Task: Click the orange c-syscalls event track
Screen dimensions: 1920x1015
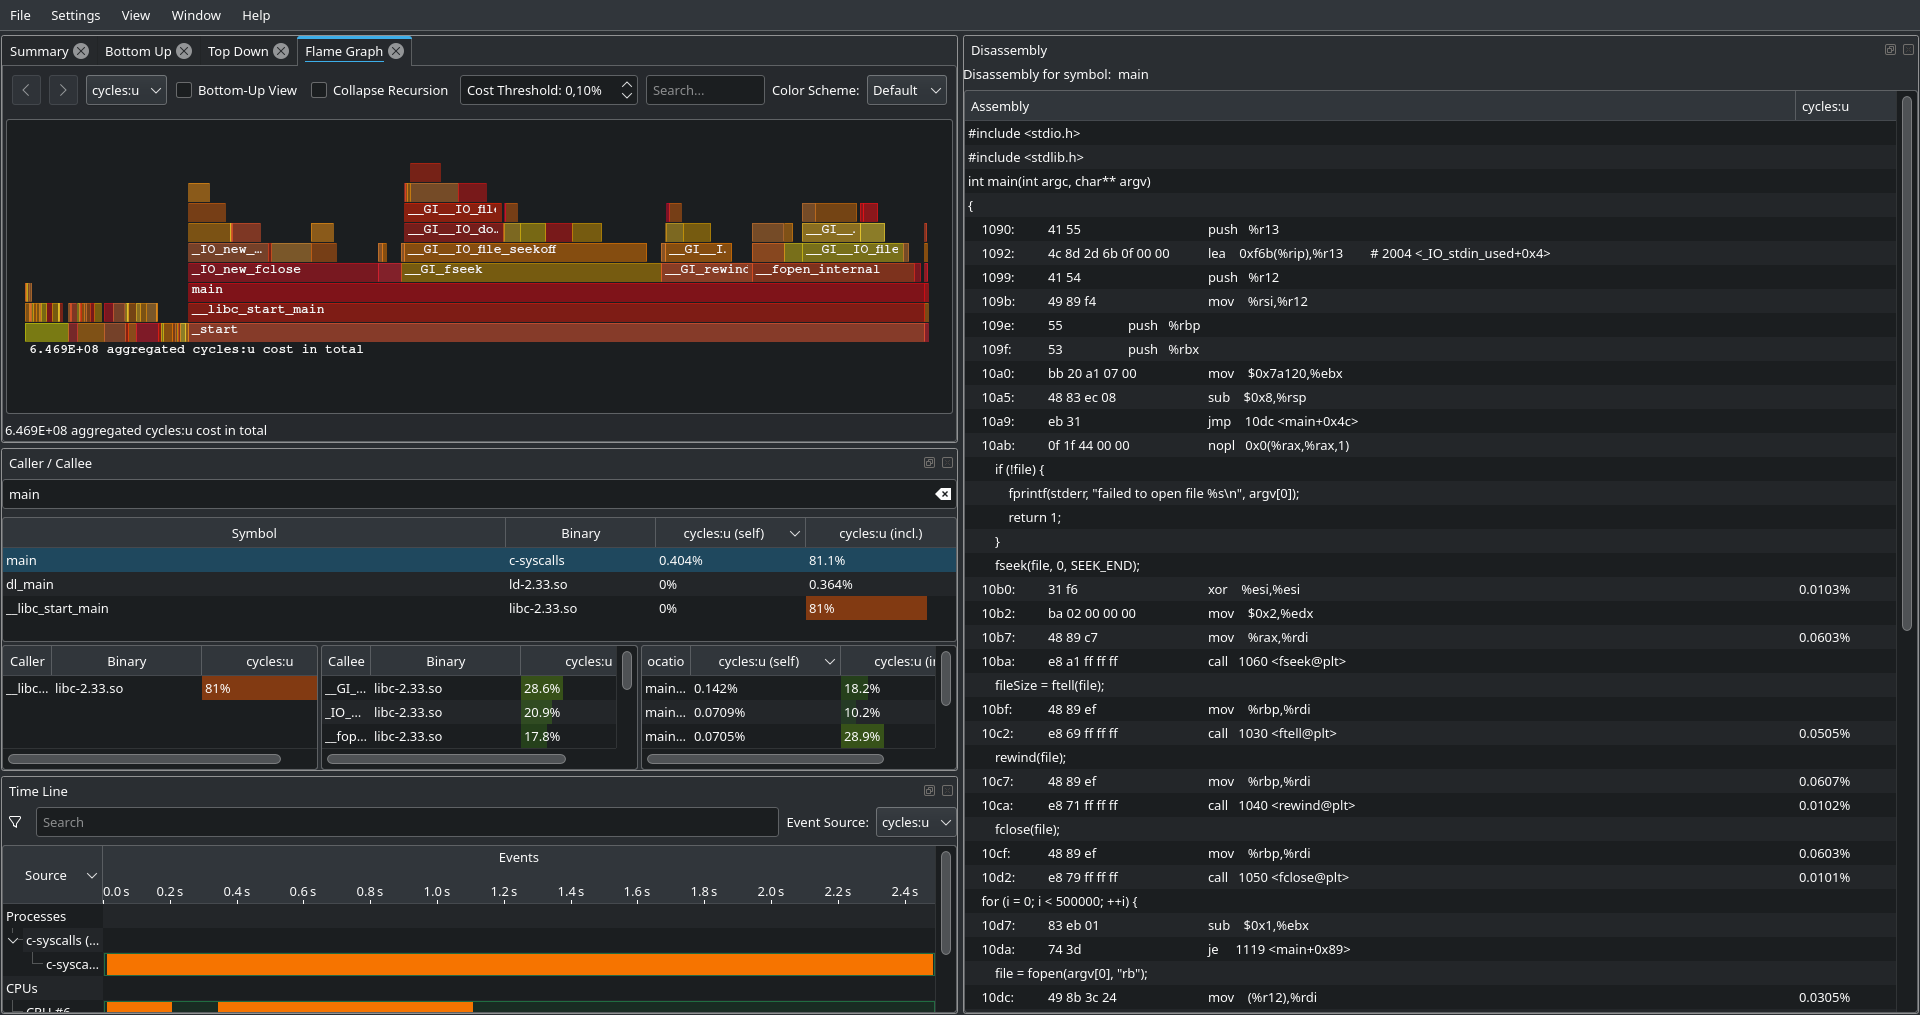Action: click(x=519, y=964)
